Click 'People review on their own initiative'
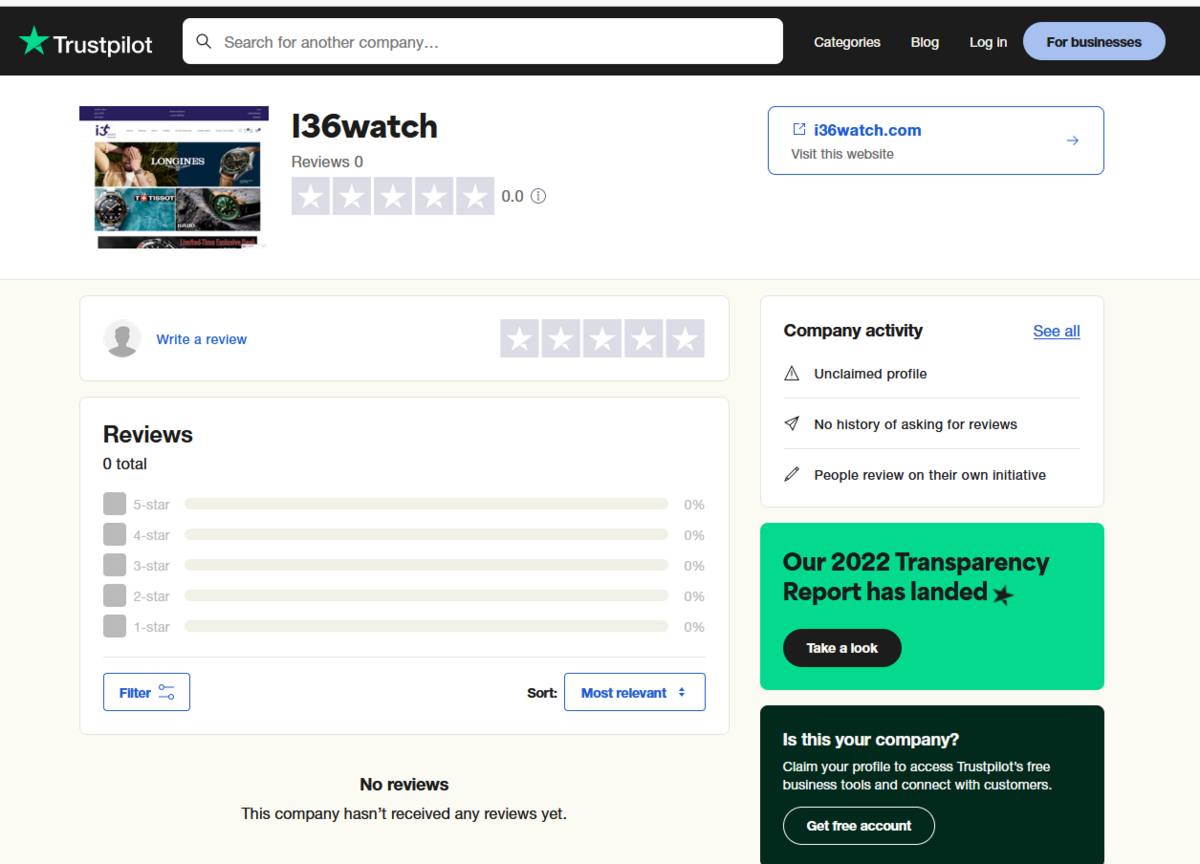 tap(930, 475)
